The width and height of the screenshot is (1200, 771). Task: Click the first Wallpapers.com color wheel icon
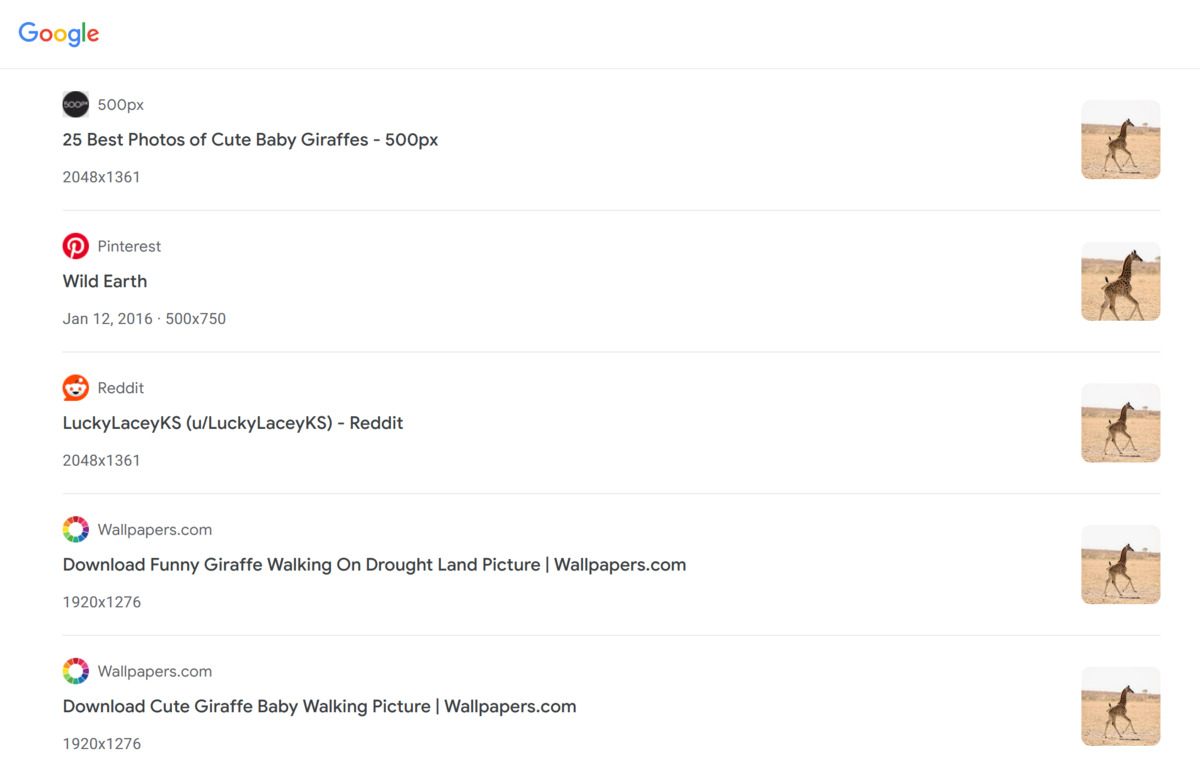pos(76,530)
